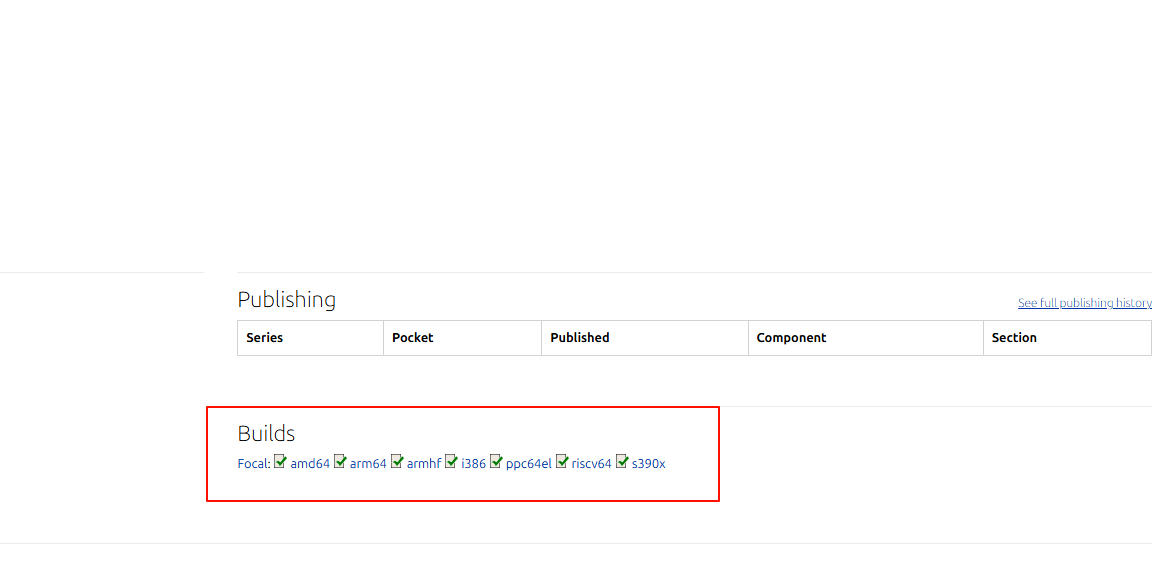Click the Published column header

(x=580, y=338)
